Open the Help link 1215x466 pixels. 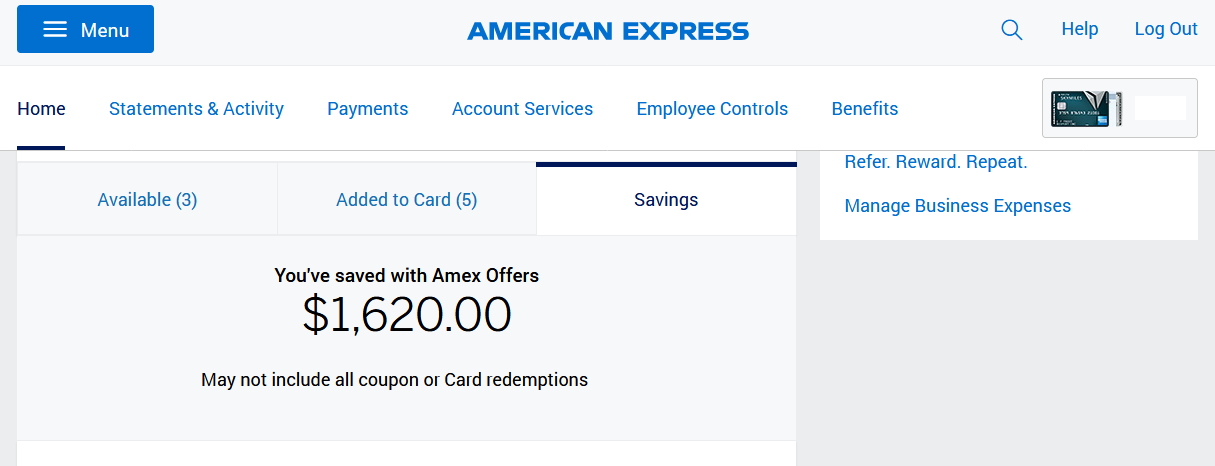point(1079,29)
